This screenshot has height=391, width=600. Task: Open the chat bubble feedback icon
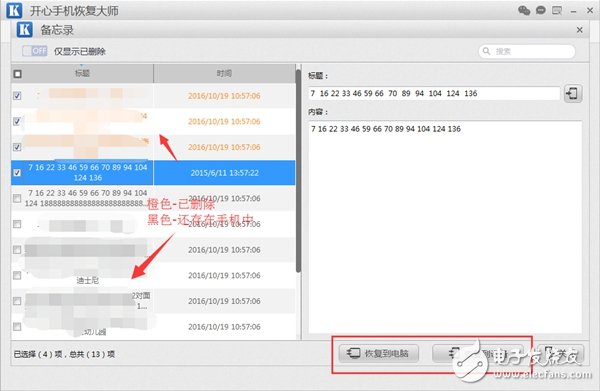[x=541, y=10]
